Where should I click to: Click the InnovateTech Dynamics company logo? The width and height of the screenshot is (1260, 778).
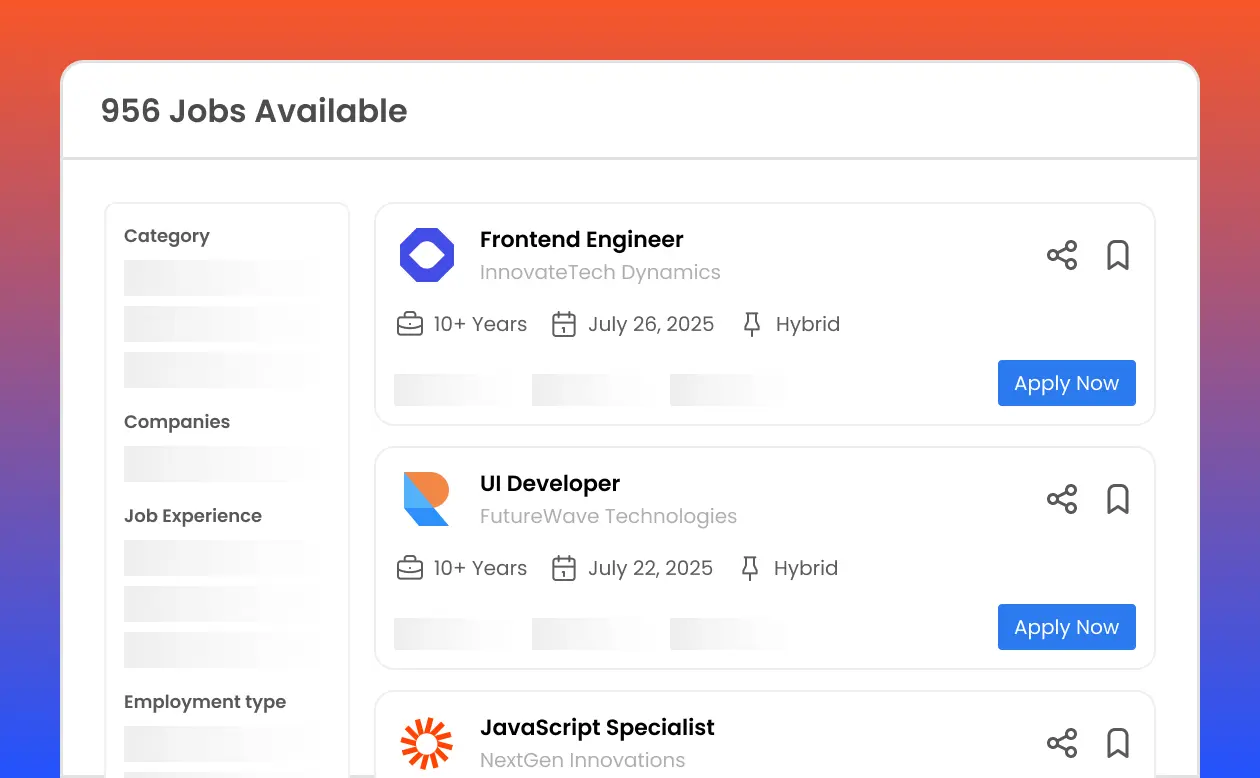click(427, 255)
